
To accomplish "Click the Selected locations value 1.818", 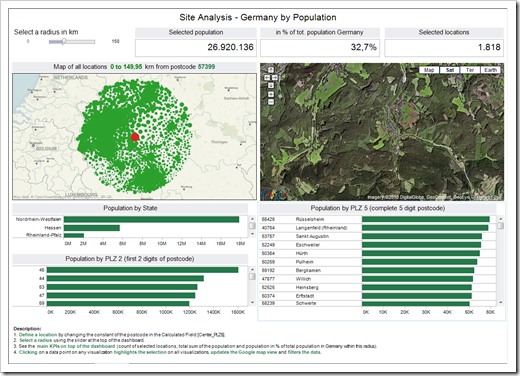I will (x=489, y=47).
